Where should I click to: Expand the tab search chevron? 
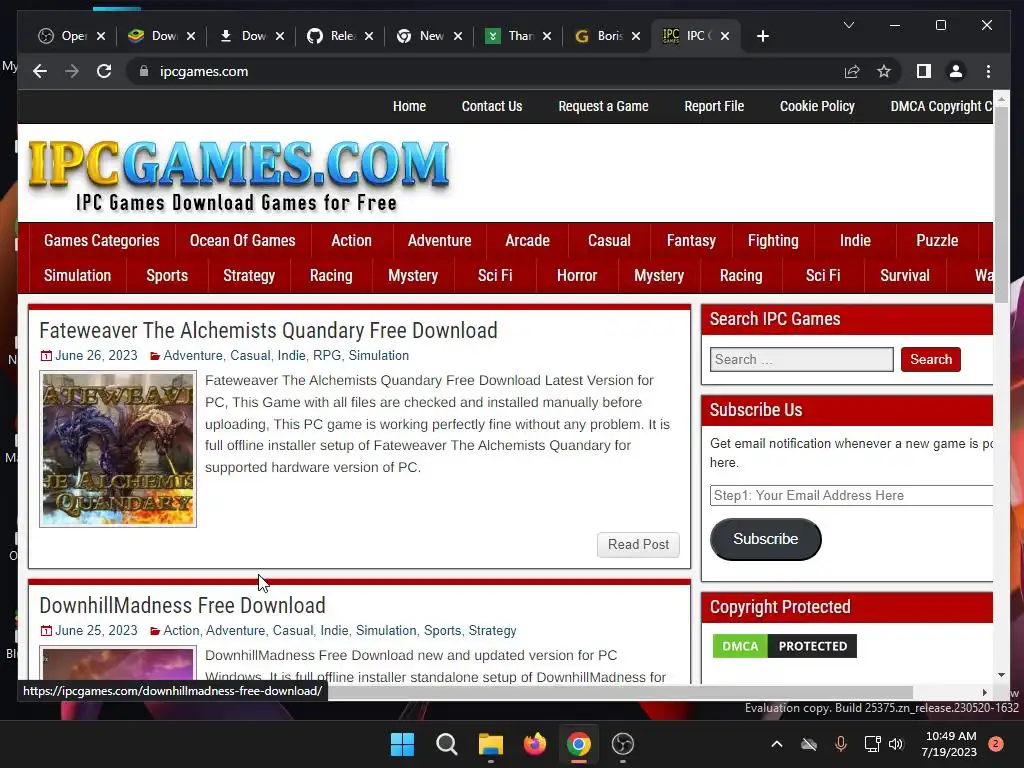[849, 25]
